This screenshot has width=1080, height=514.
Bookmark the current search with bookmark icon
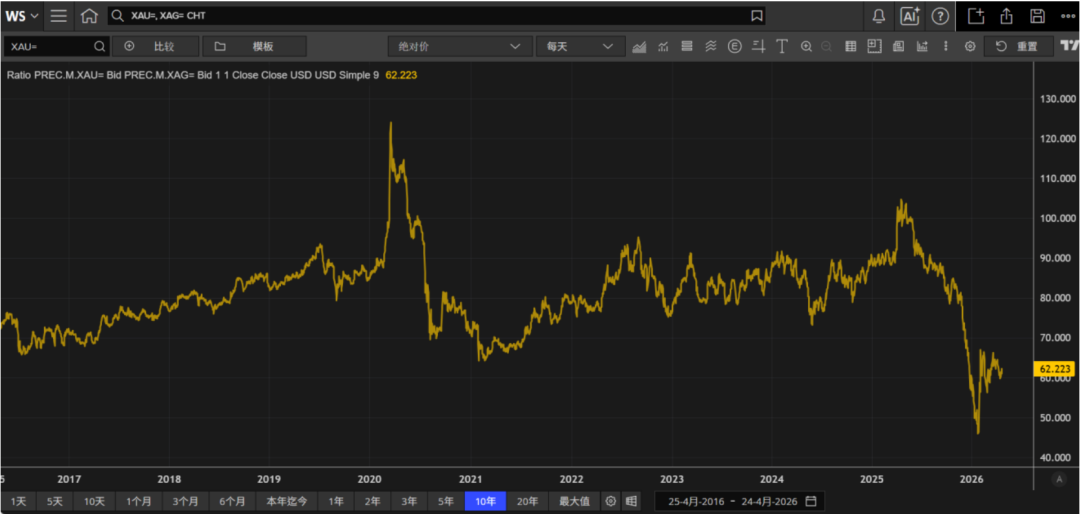tap(756, 16)
